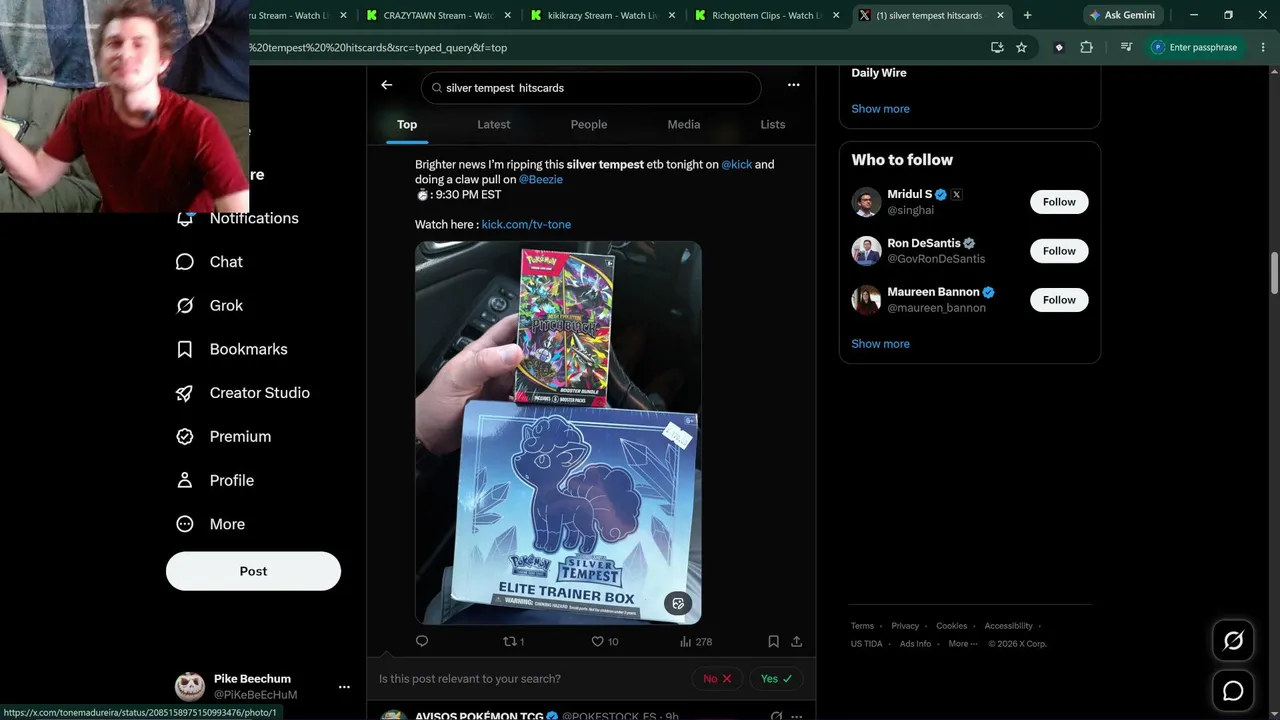
Task: Open the Cookies footer link
Action: [x=952, y=626]
